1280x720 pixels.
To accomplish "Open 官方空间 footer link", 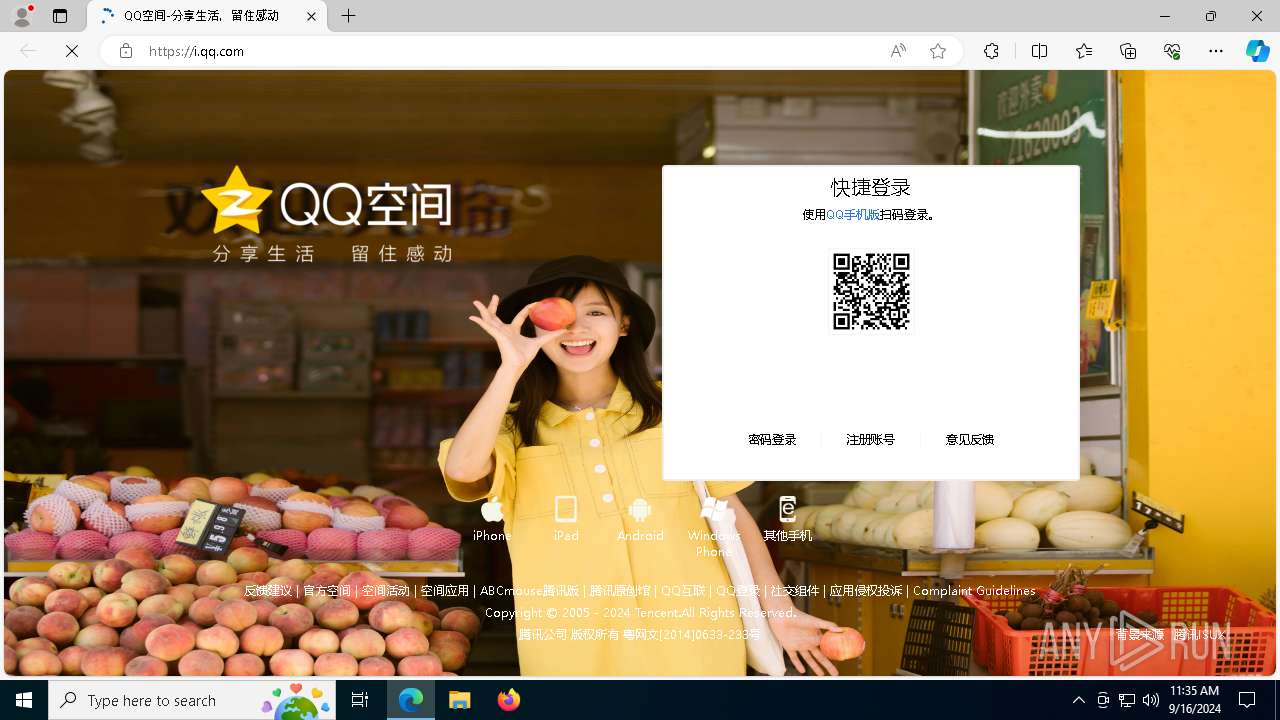I will (x=327, y=591).
